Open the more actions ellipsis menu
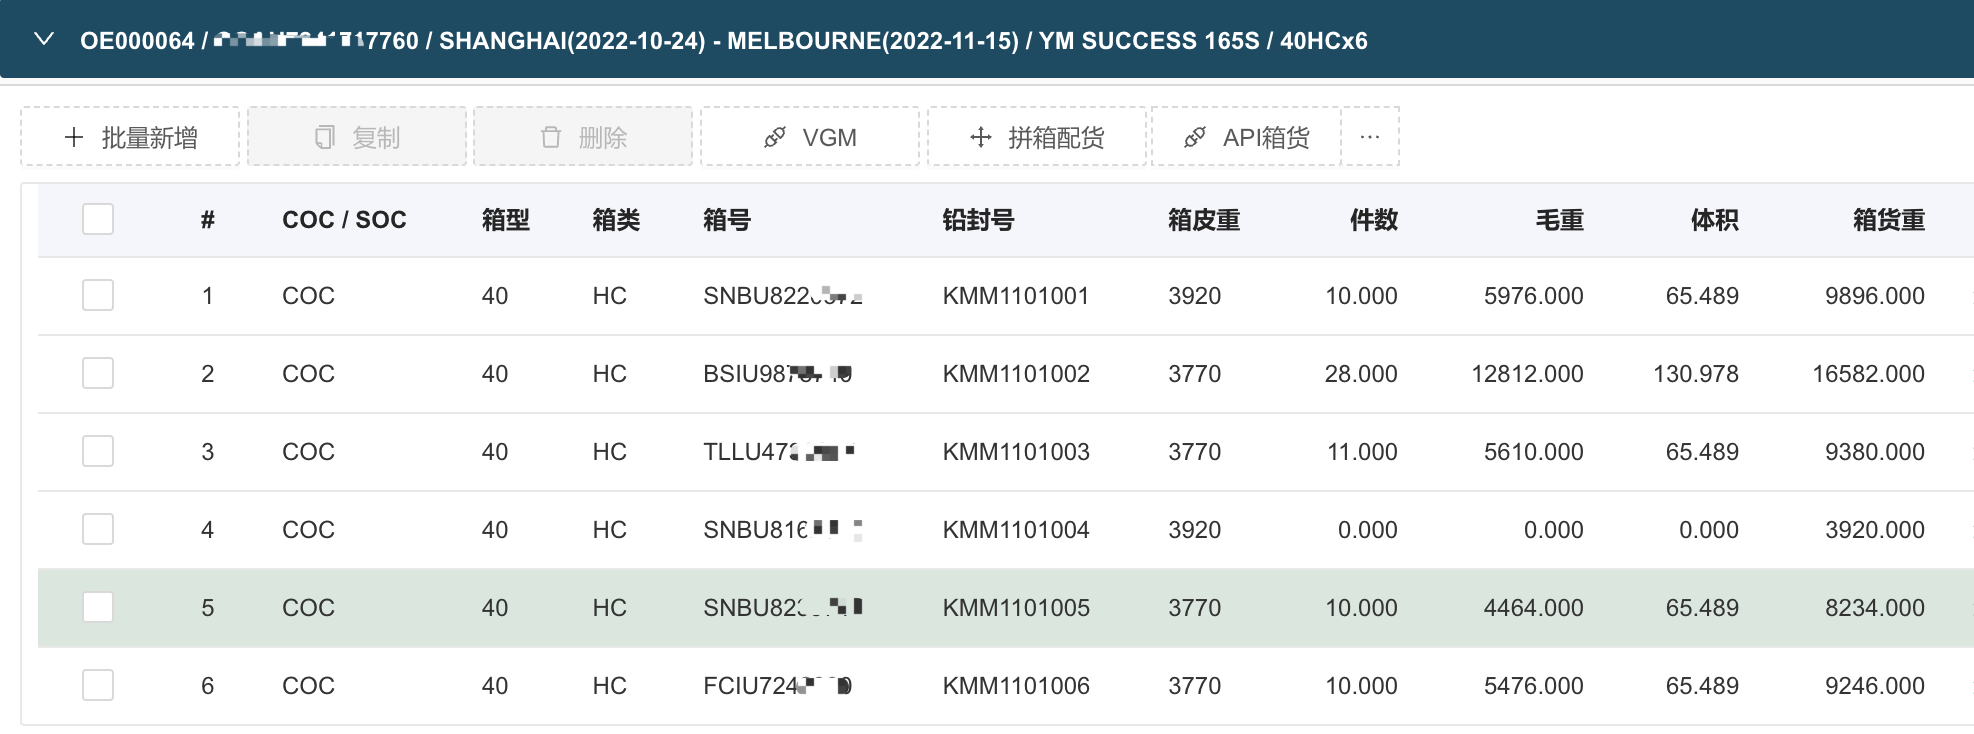This screenshot has height=734, width=1974. tap(1370, 137)
